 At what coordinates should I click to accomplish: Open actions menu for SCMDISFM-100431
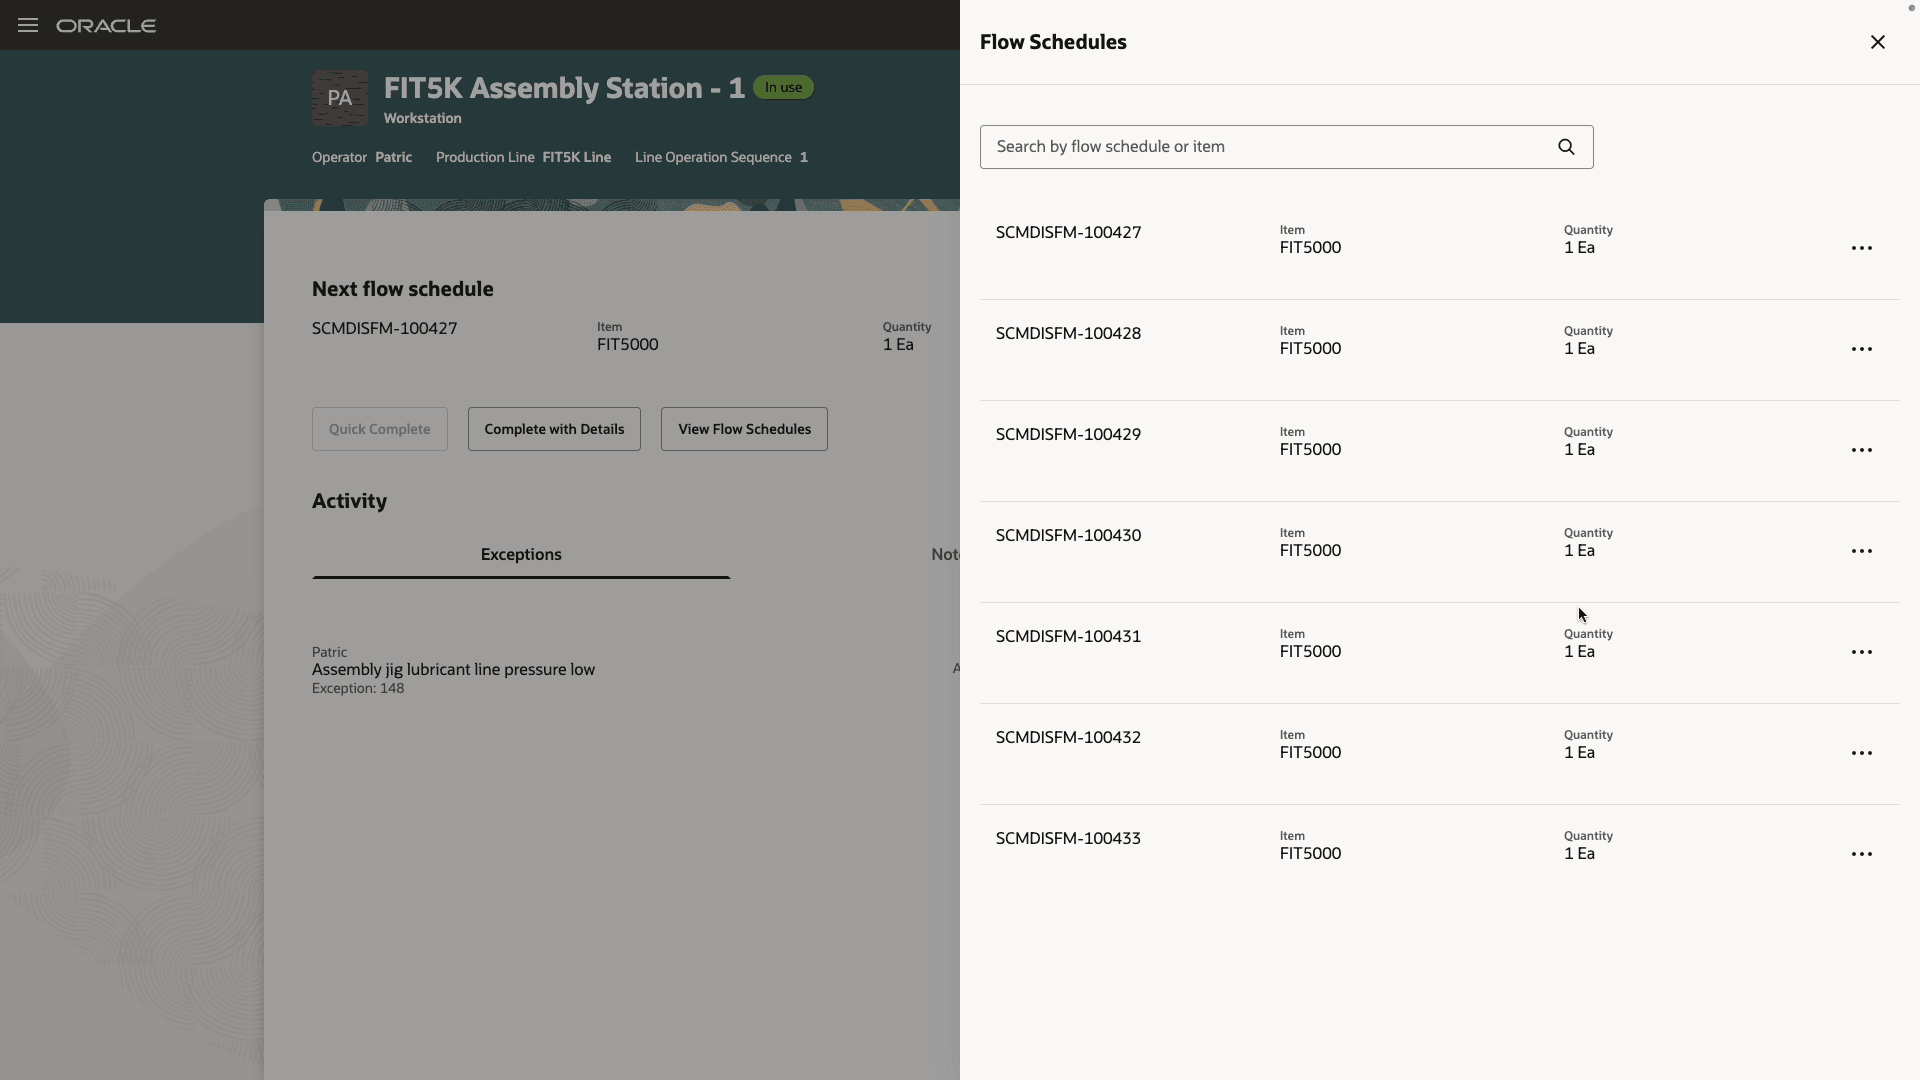coord(1861,652)
